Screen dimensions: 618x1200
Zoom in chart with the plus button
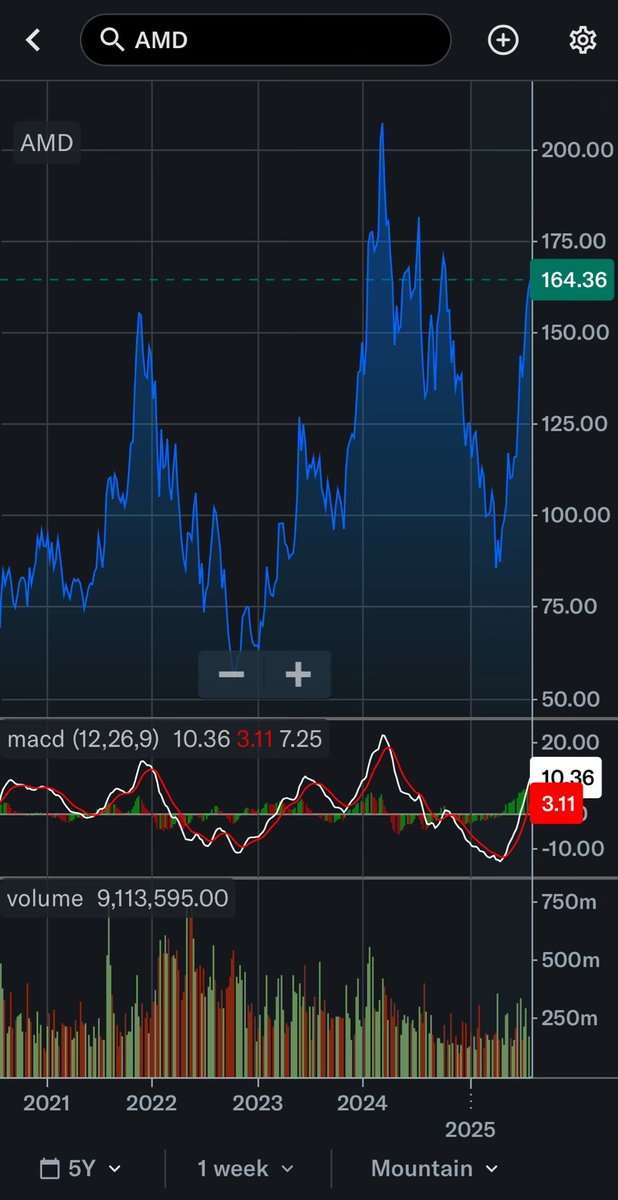coord(298,674)
